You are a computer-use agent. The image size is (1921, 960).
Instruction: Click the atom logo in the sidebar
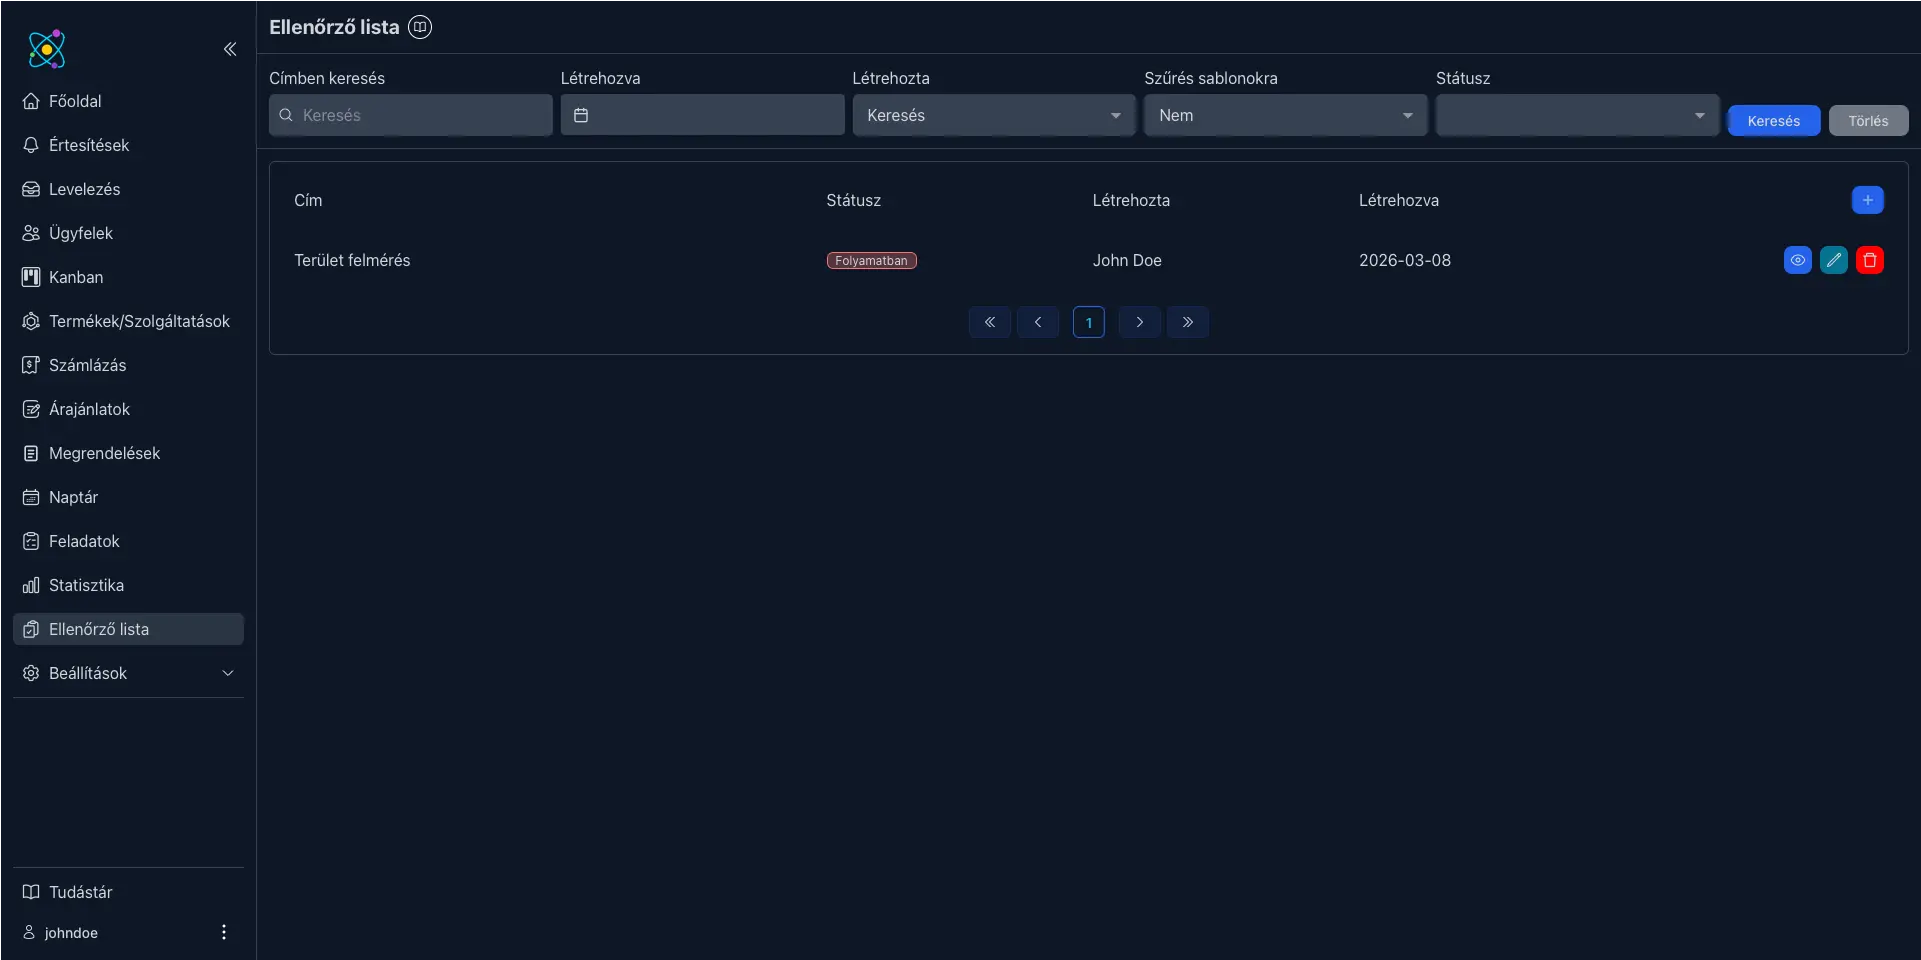point(47,49)
